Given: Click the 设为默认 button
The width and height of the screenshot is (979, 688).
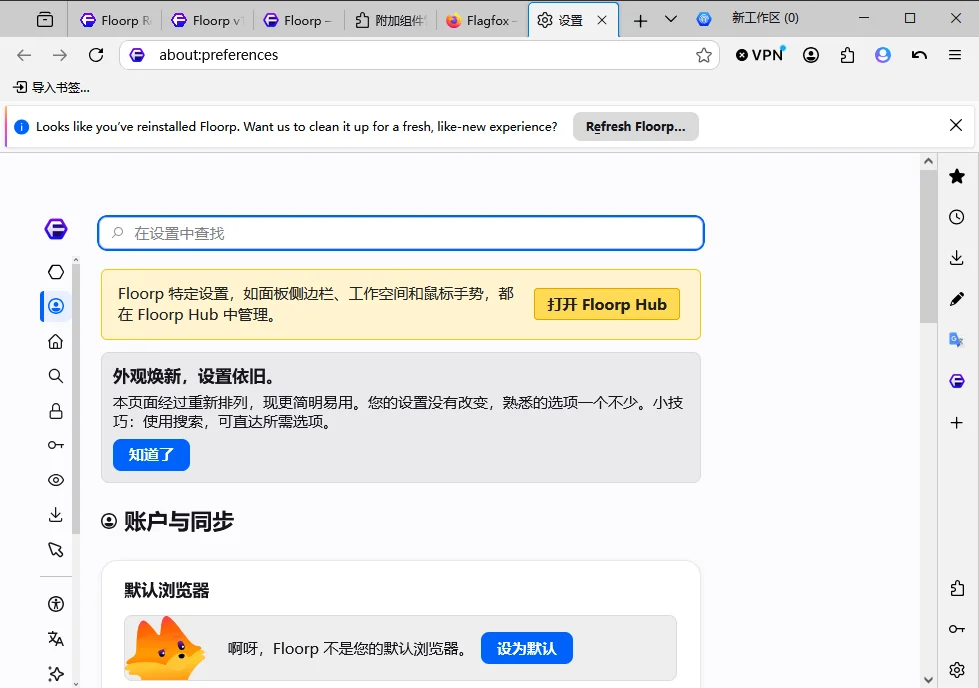Looking at the screenshot, I should pyautogui.click(x=526, y=649).
